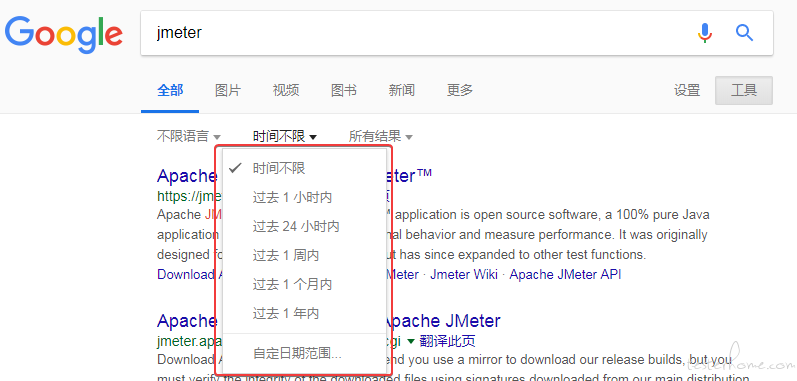This screenshot has height=381, width=797.
Task: Switch to the 视频 tab
Action: pyautogui.click(x=286, y=90)
